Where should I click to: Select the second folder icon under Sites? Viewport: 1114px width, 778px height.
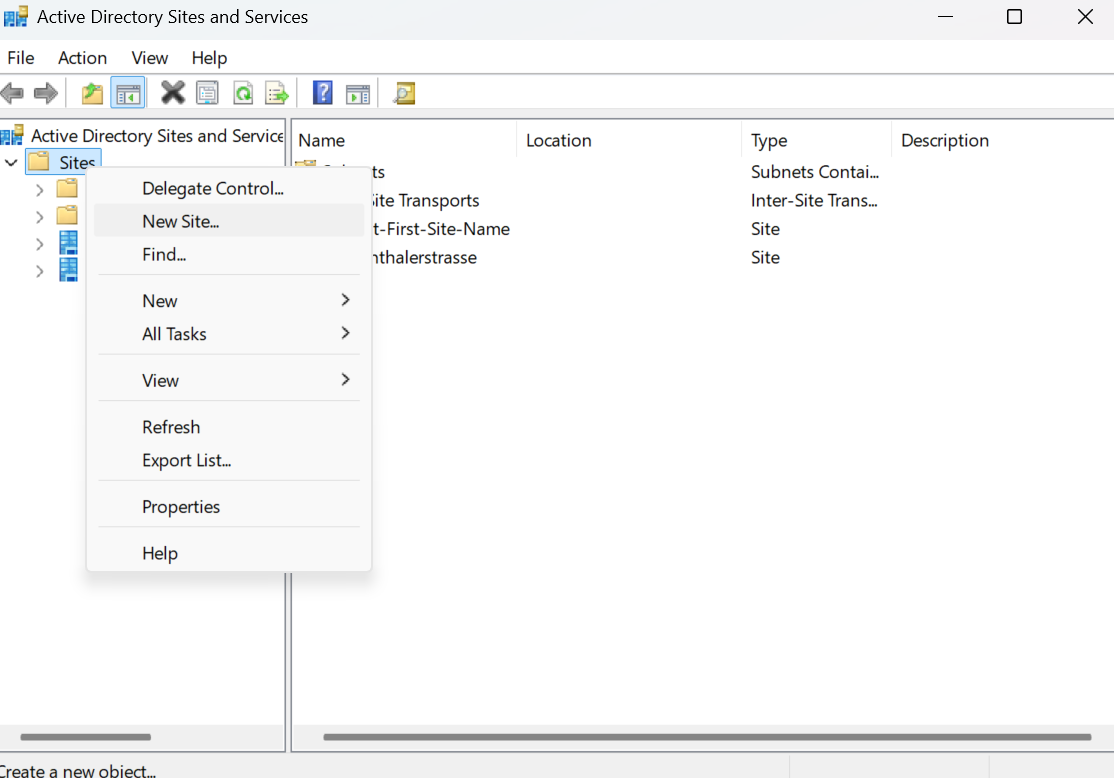pyautogui.click(x=67, y=215)
